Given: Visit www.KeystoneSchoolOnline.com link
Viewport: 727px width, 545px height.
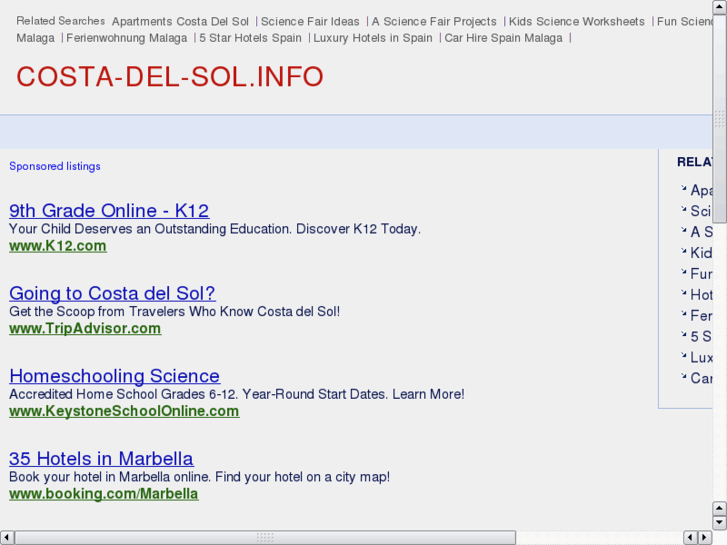Looking at the screenshot, I should click(124, 411).
